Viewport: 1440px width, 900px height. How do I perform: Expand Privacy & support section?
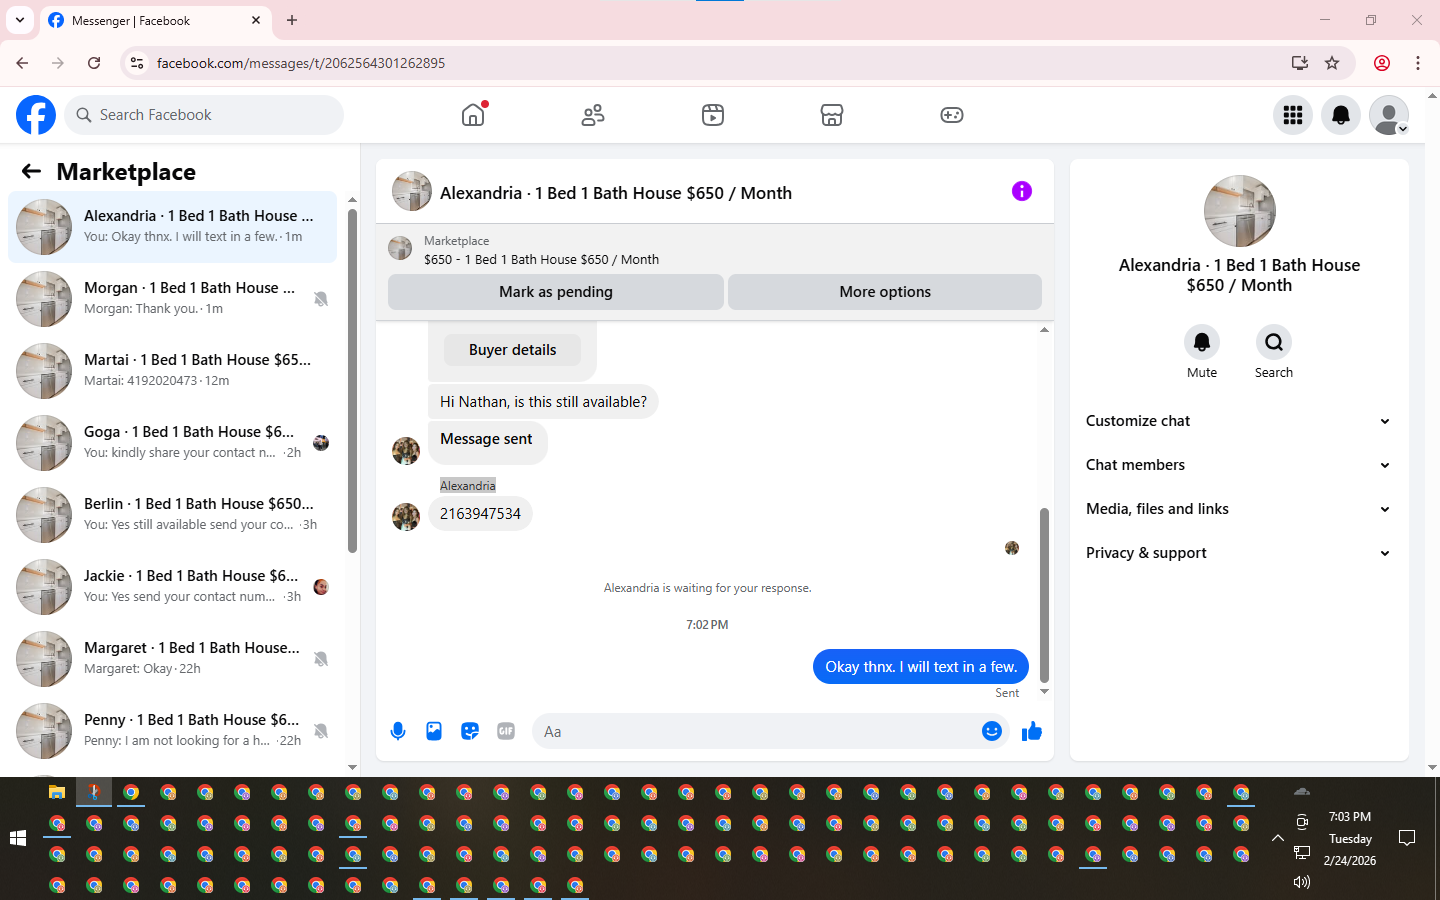(1239, 553)
